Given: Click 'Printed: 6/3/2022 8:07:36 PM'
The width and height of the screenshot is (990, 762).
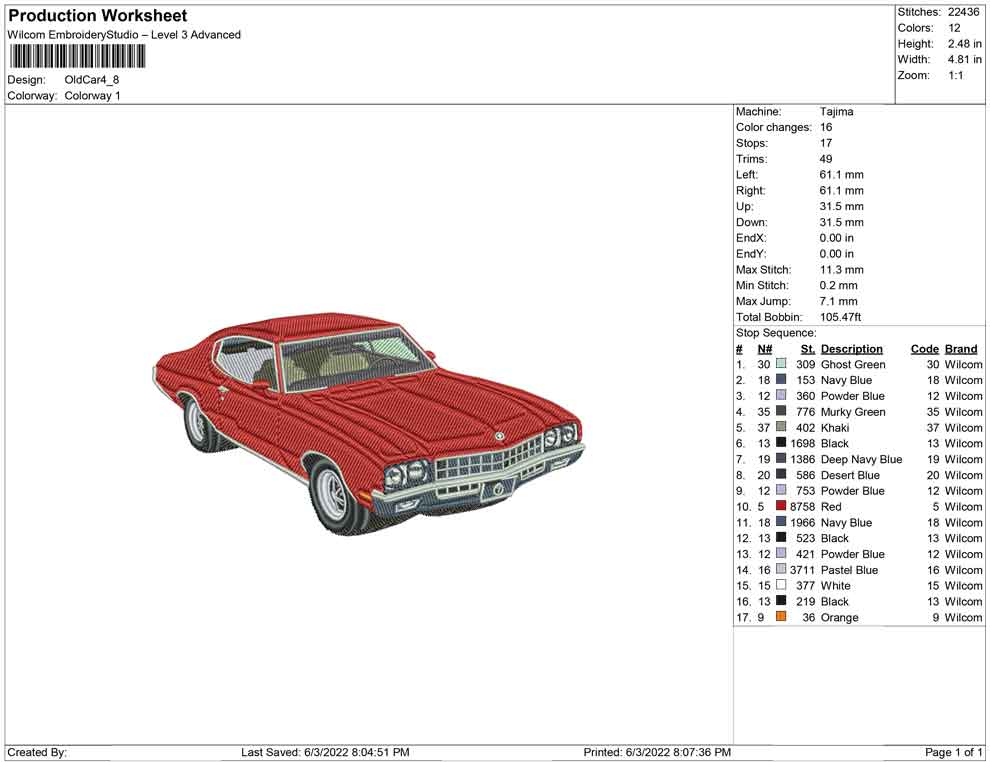Looking at the screenshot, I should [x=657, y=751].
